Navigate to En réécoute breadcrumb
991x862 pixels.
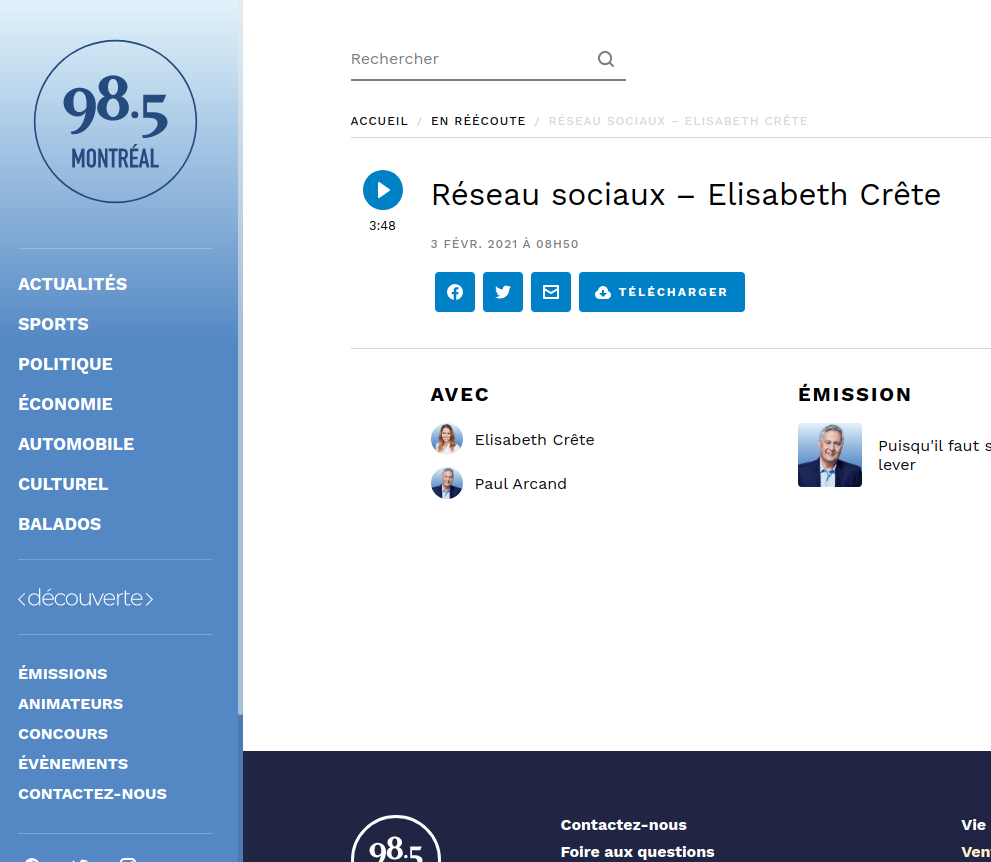pyautogui.click(x=478, y=121)
